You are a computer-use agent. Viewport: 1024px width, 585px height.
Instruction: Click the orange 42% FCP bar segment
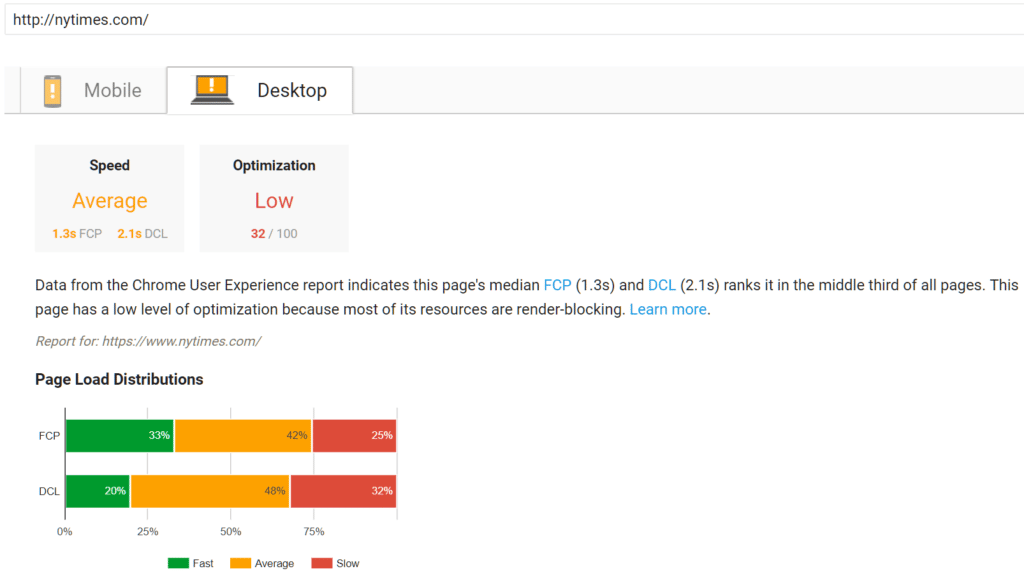243,435
